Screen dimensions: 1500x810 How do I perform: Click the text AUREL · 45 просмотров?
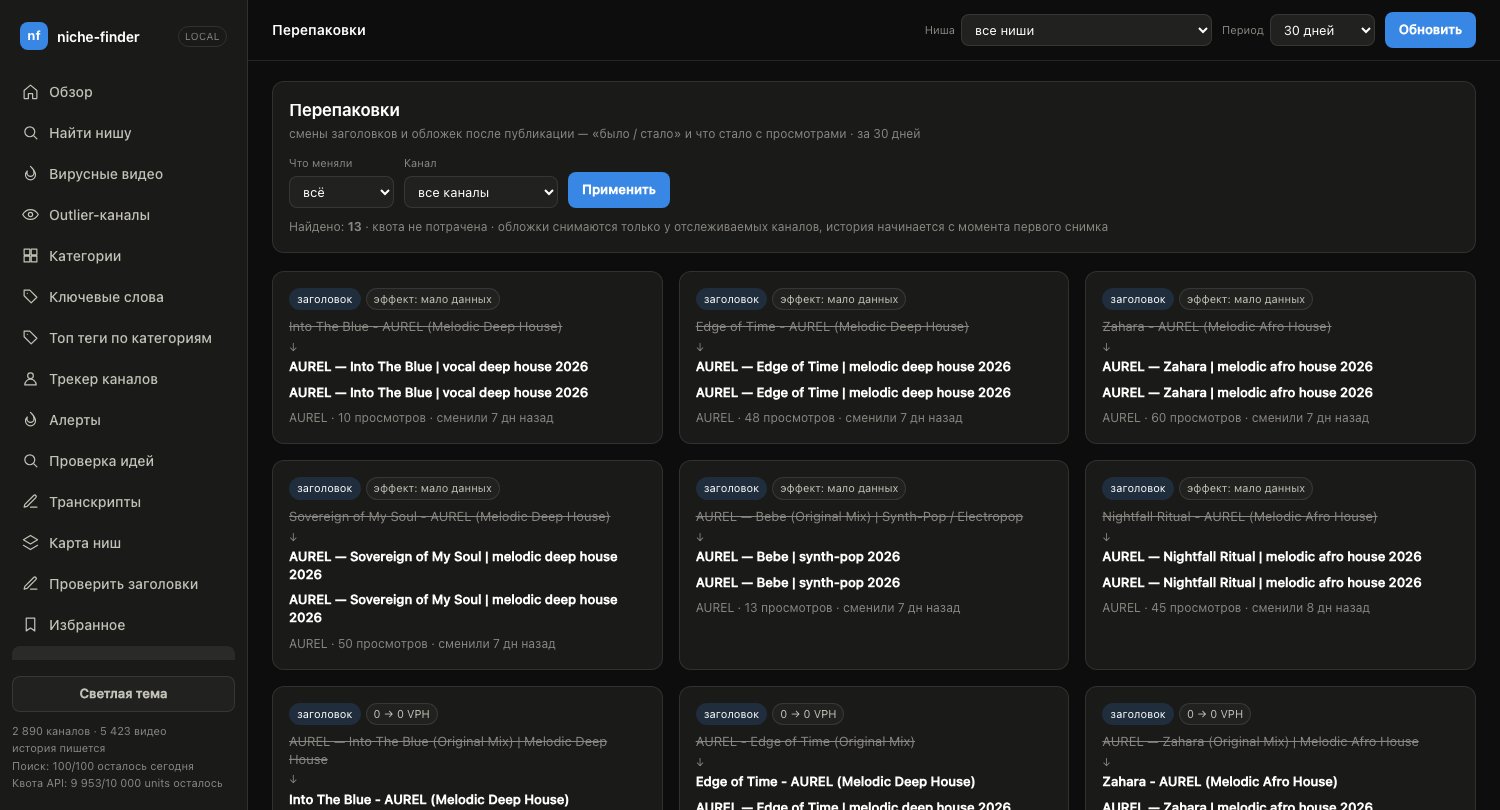pyautogui.click(x=1173, y=607)
